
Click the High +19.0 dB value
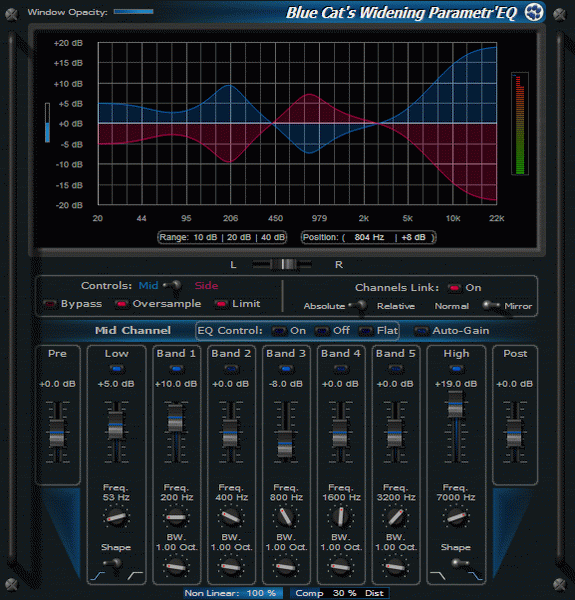pyautogui.click(x=456, y=384)
